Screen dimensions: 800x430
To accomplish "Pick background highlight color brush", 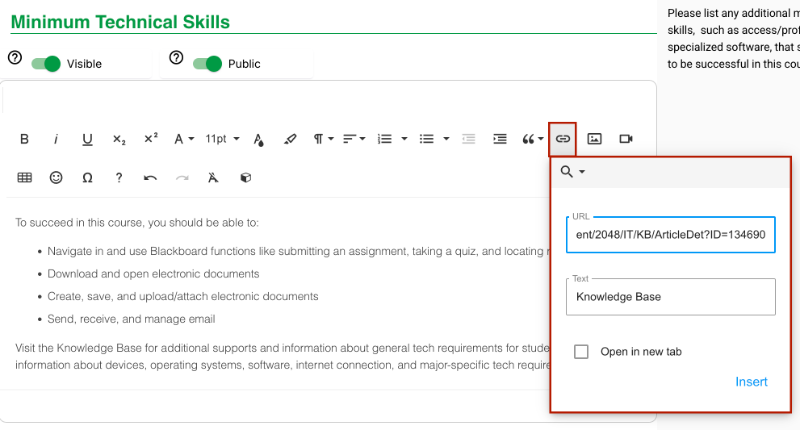I will 290,139.
